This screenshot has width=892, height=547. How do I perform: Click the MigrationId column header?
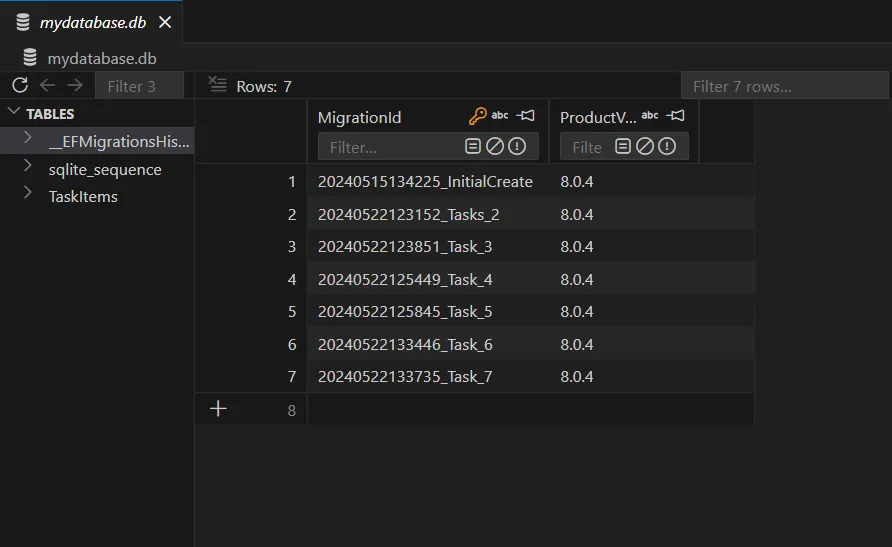click(x=360, y=117)
